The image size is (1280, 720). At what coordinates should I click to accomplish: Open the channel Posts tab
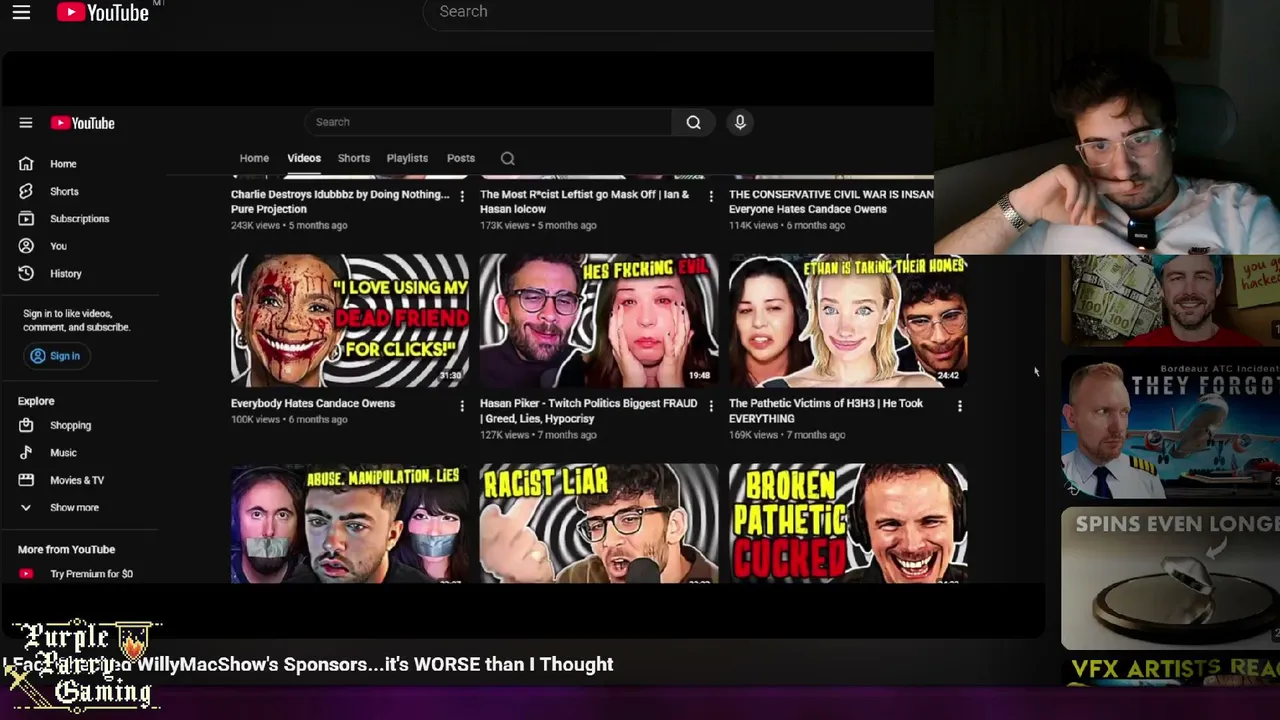pyautogui.click(x=461, y=158)
